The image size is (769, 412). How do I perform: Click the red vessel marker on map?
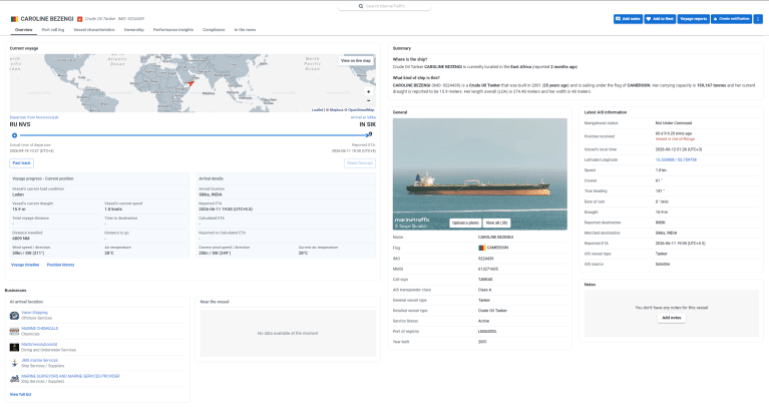pyautogui.click(x=191, y=83)
